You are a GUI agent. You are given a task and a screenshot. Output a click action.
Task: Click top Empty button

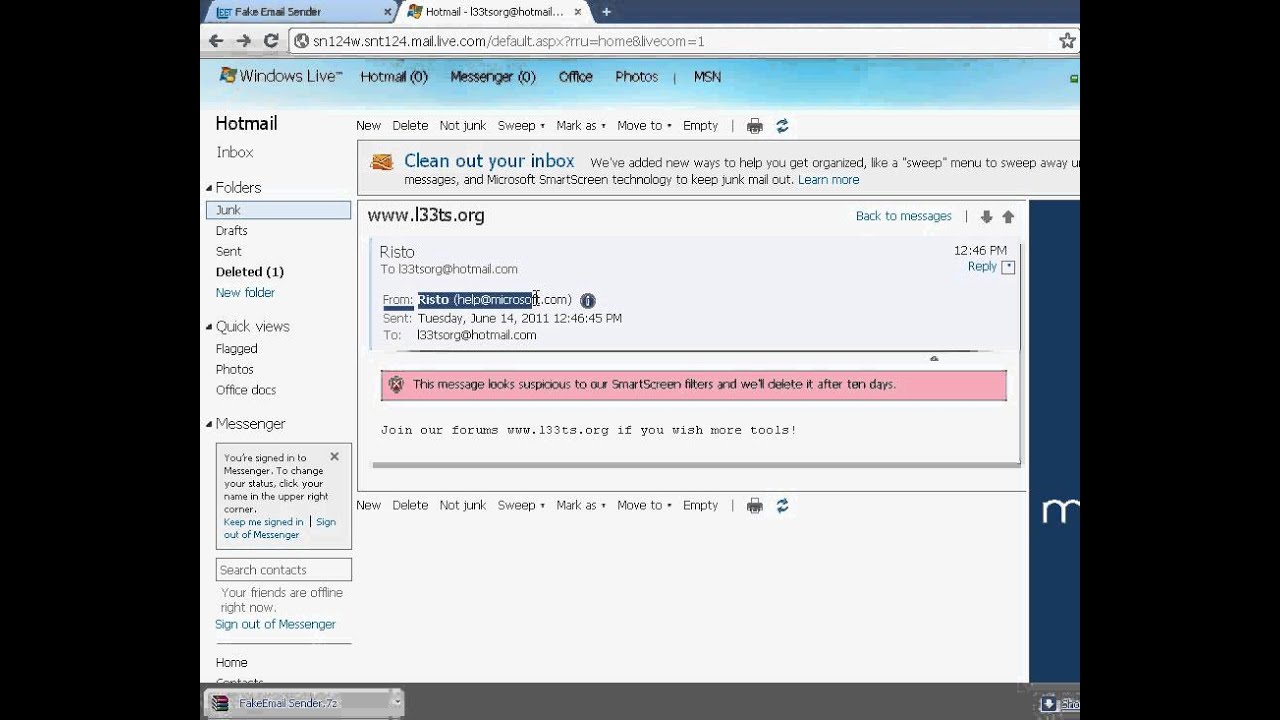700,126
